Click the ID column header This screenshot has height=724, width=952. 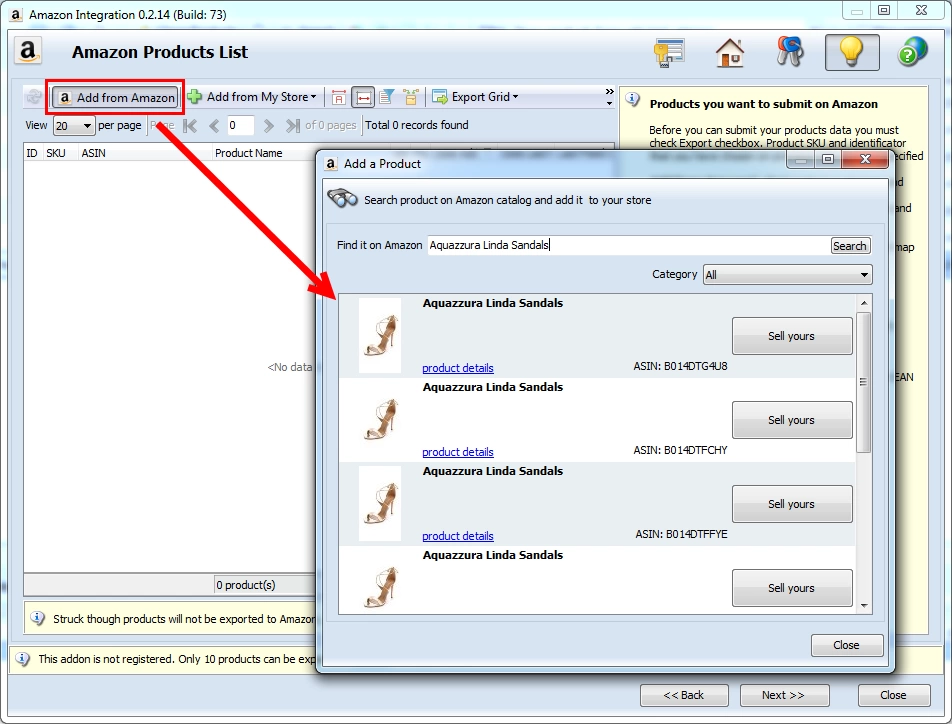[x=32, y=153]
